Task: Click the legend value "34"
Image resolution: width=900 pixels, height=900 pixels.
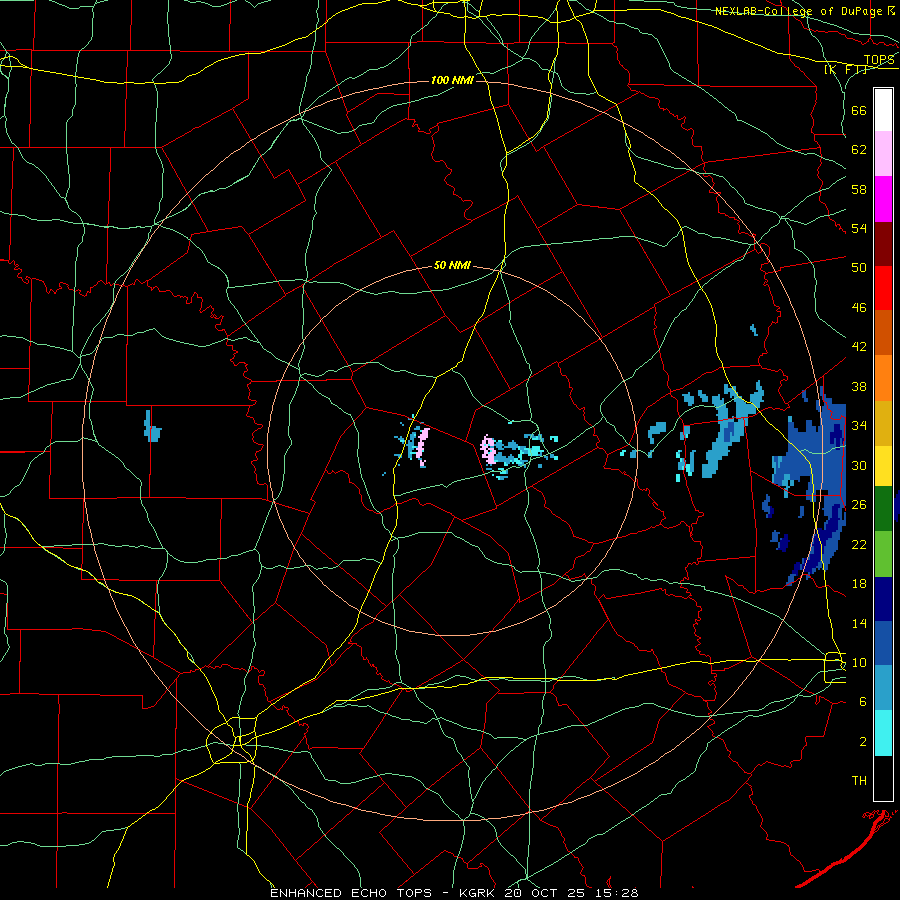Action: 859,425
